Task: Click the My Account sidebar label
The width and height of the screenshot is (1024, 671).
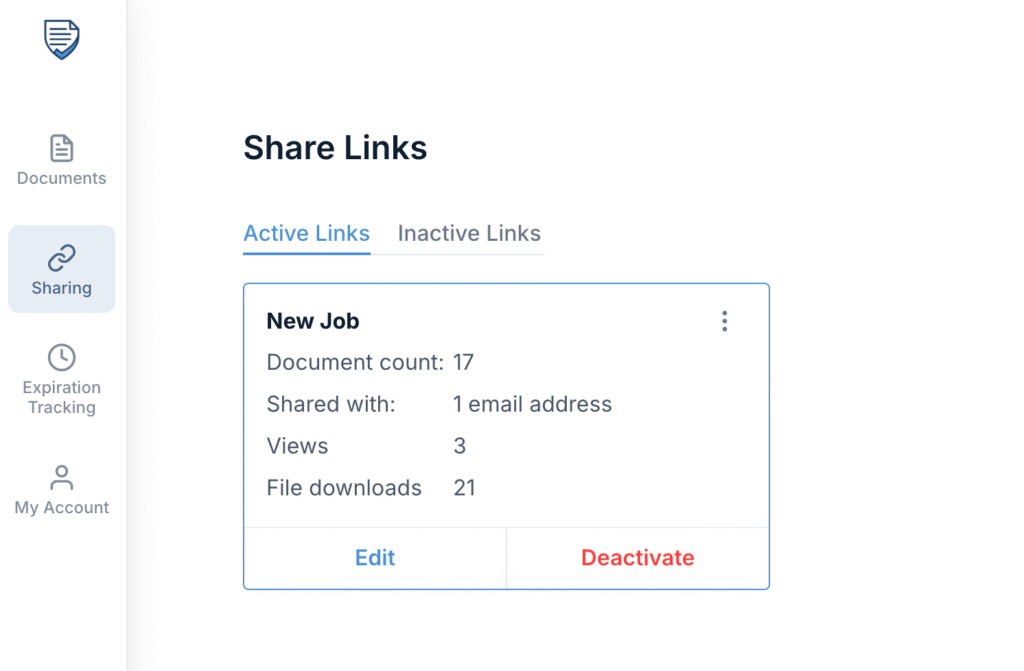Action: coord(61,508)
